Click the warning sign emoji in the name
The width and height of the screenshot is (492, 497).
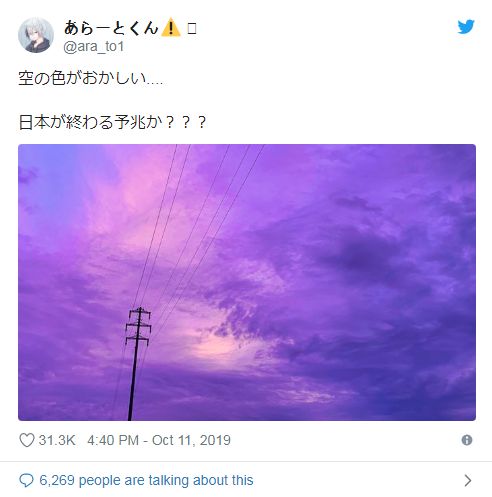point(170,27)
